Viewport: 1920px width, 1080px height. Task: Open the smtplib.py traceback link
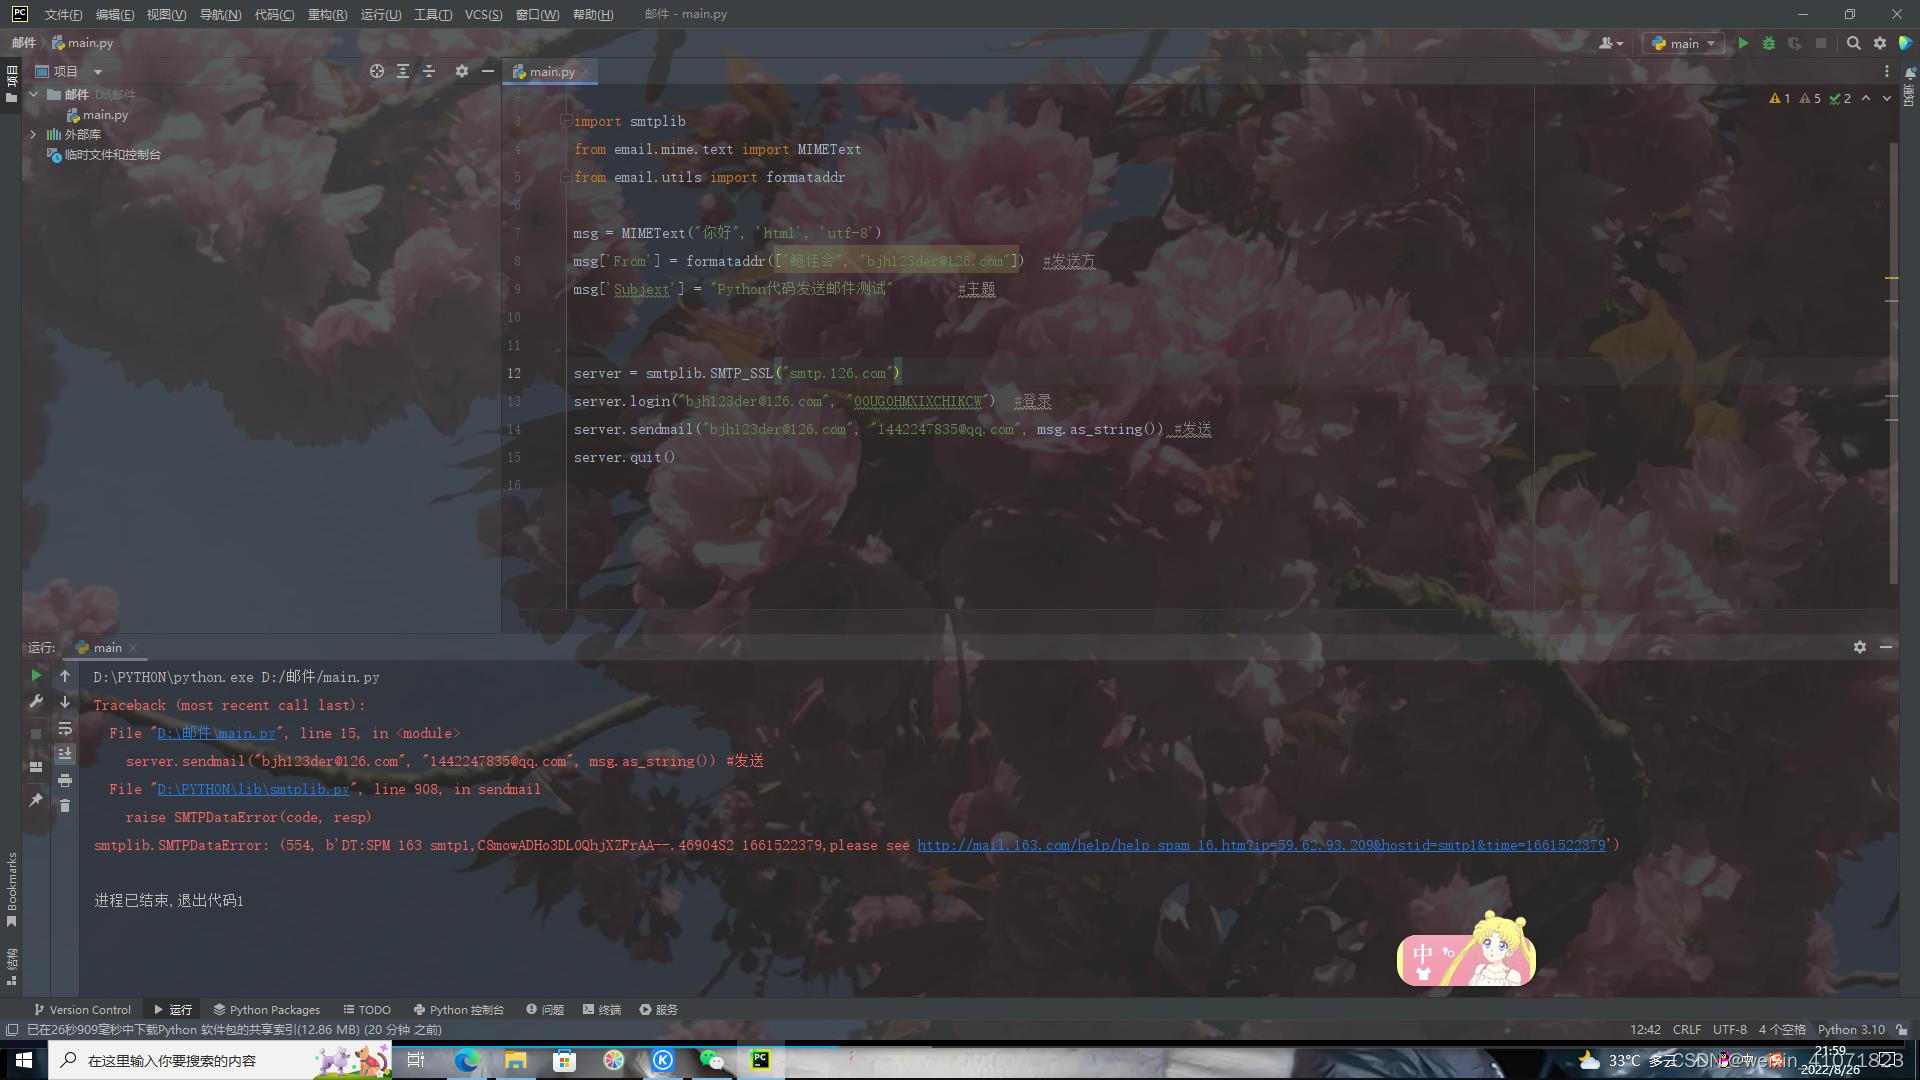click(x=253, y=789)
